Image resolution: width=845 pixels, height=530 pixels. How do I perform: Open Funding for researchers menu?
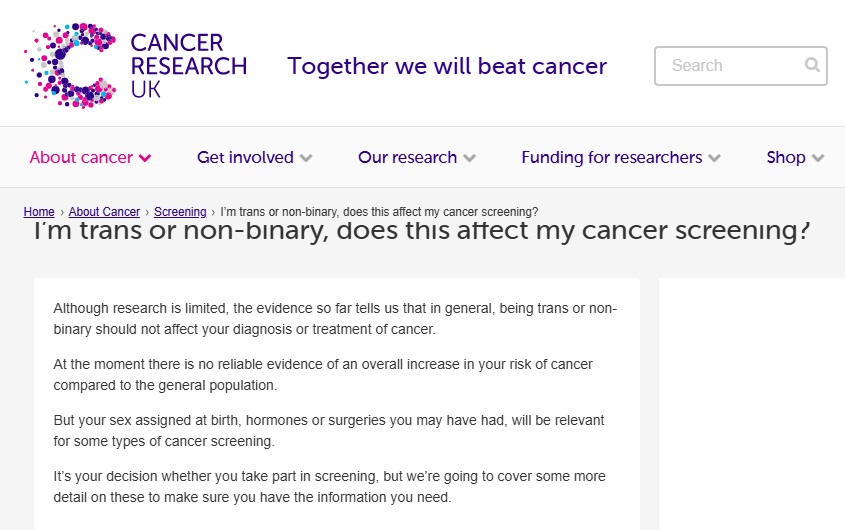pos(611,157)
